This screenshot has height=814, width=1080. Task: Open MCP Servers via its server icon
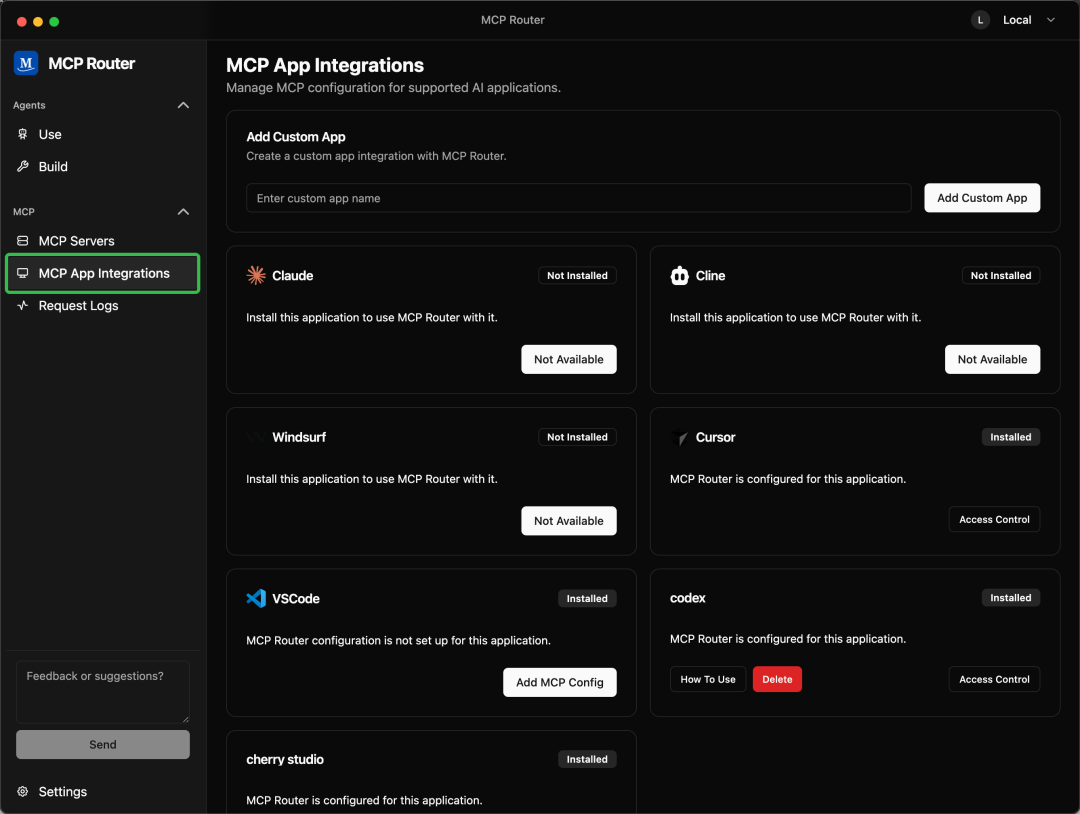pyautogui.click(x=22, y=240)
